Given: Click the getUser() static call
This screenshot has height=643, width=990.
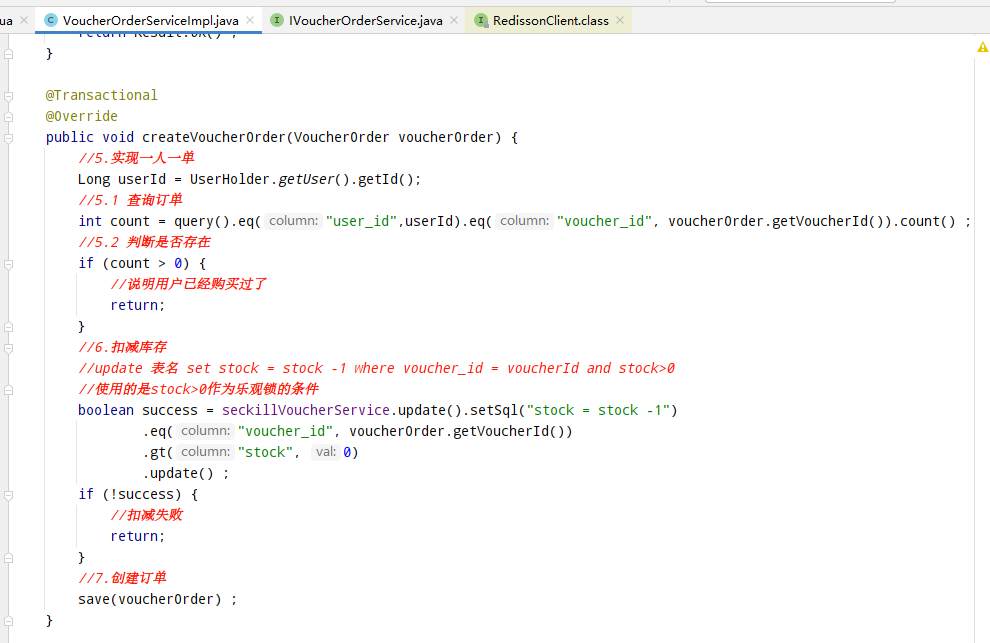Looking at the screenshot, I should point(314,179).
